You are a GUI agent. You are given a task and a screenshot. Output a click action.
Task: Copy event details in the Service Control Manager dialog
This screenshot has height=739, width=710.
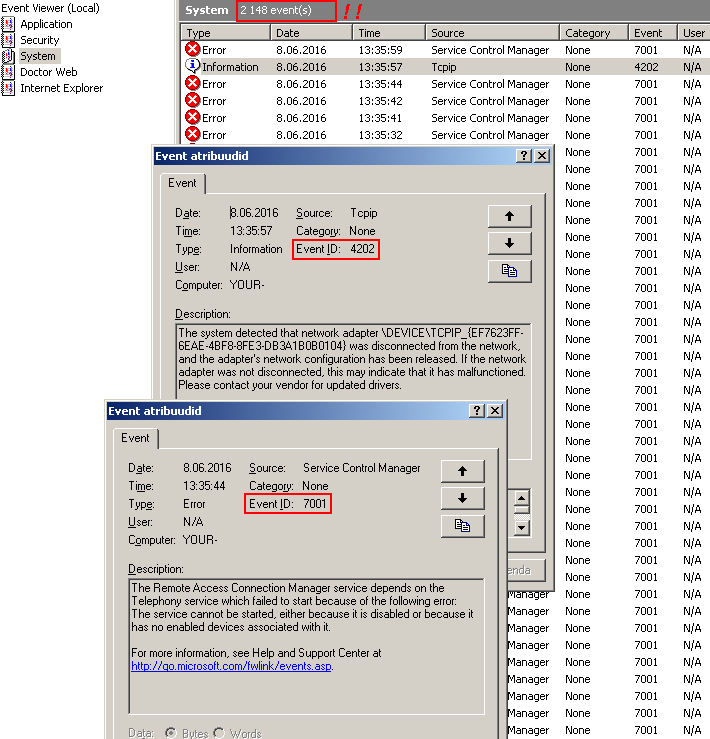pos(462,526)
